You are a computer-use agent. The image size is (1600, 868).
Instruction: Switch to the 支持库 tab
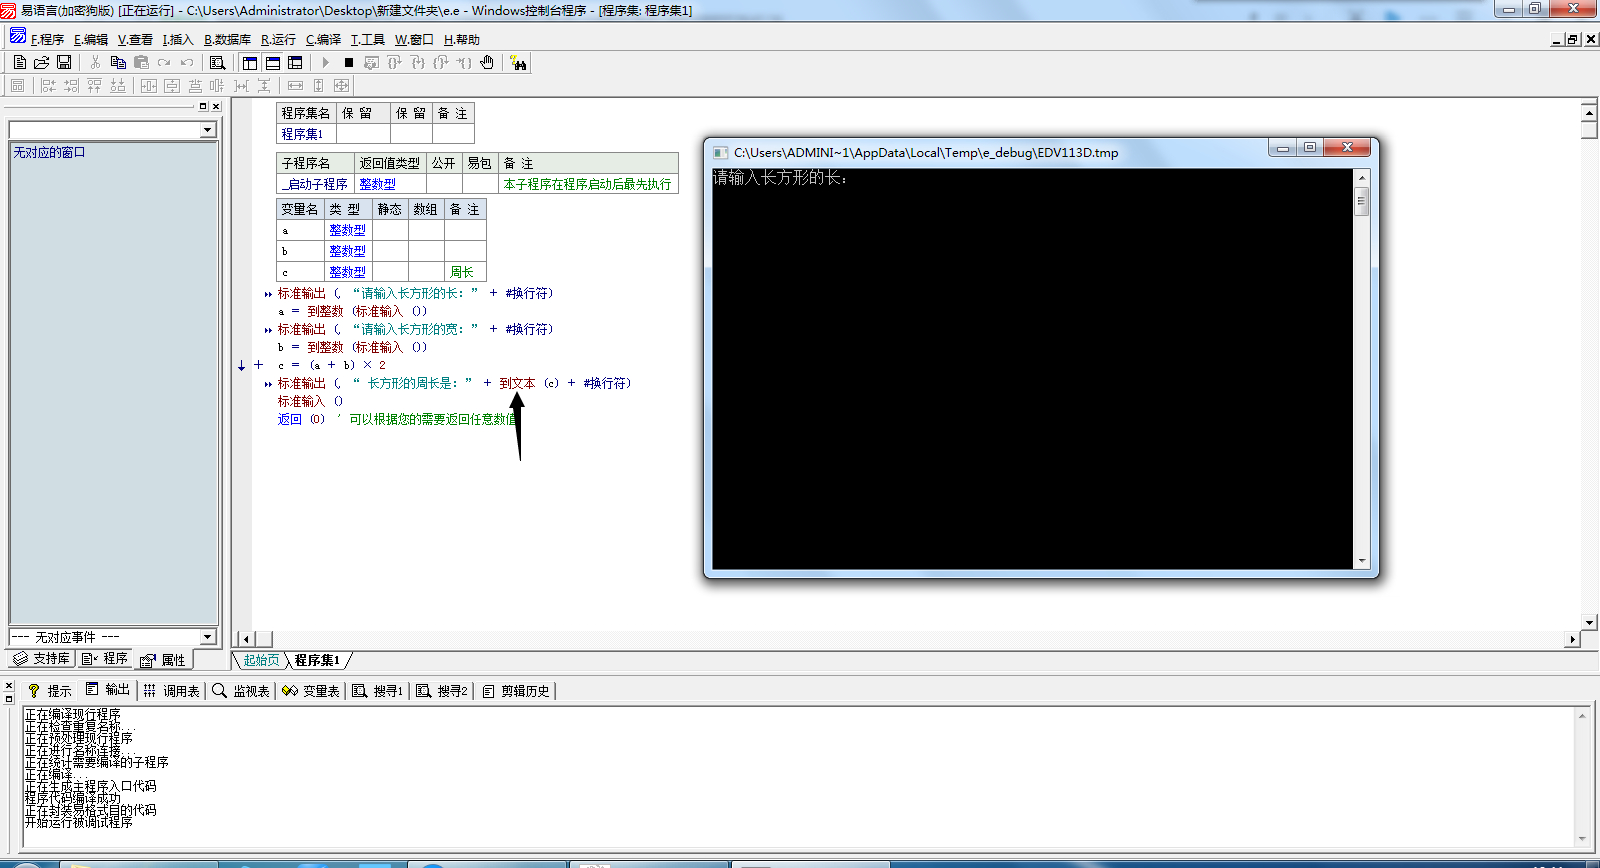click(x=42, y=659)
